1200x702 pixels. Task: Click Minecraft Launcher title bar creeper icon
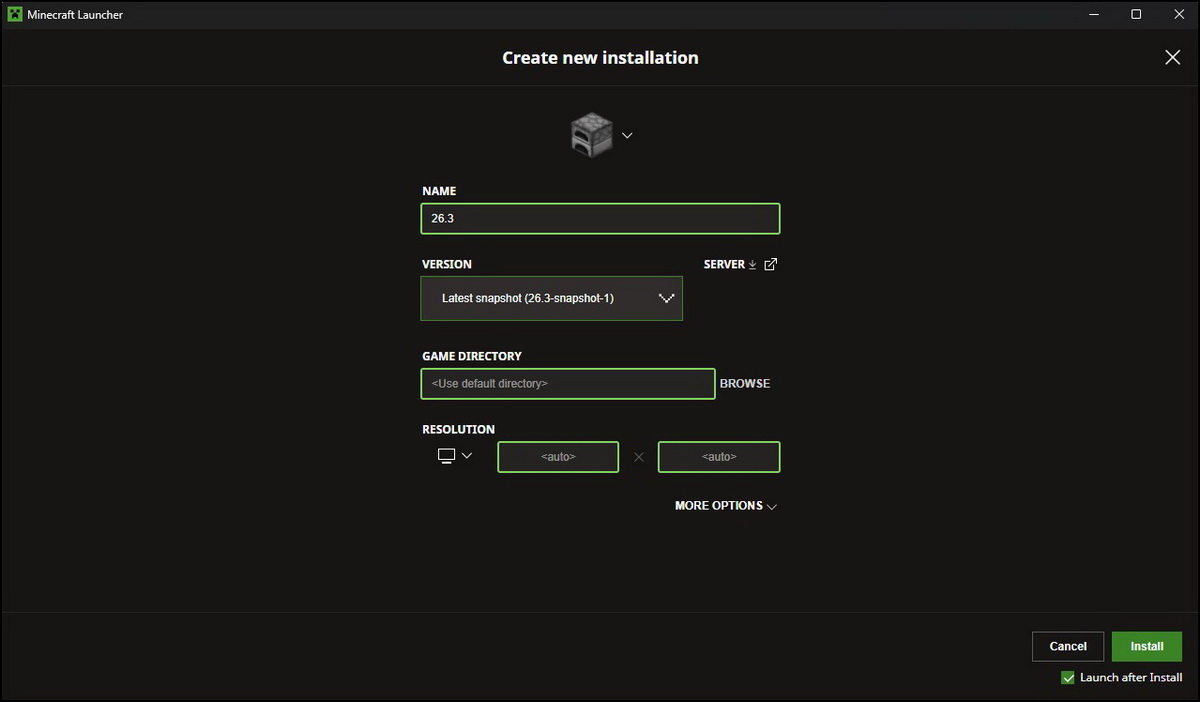pos(15,15)
